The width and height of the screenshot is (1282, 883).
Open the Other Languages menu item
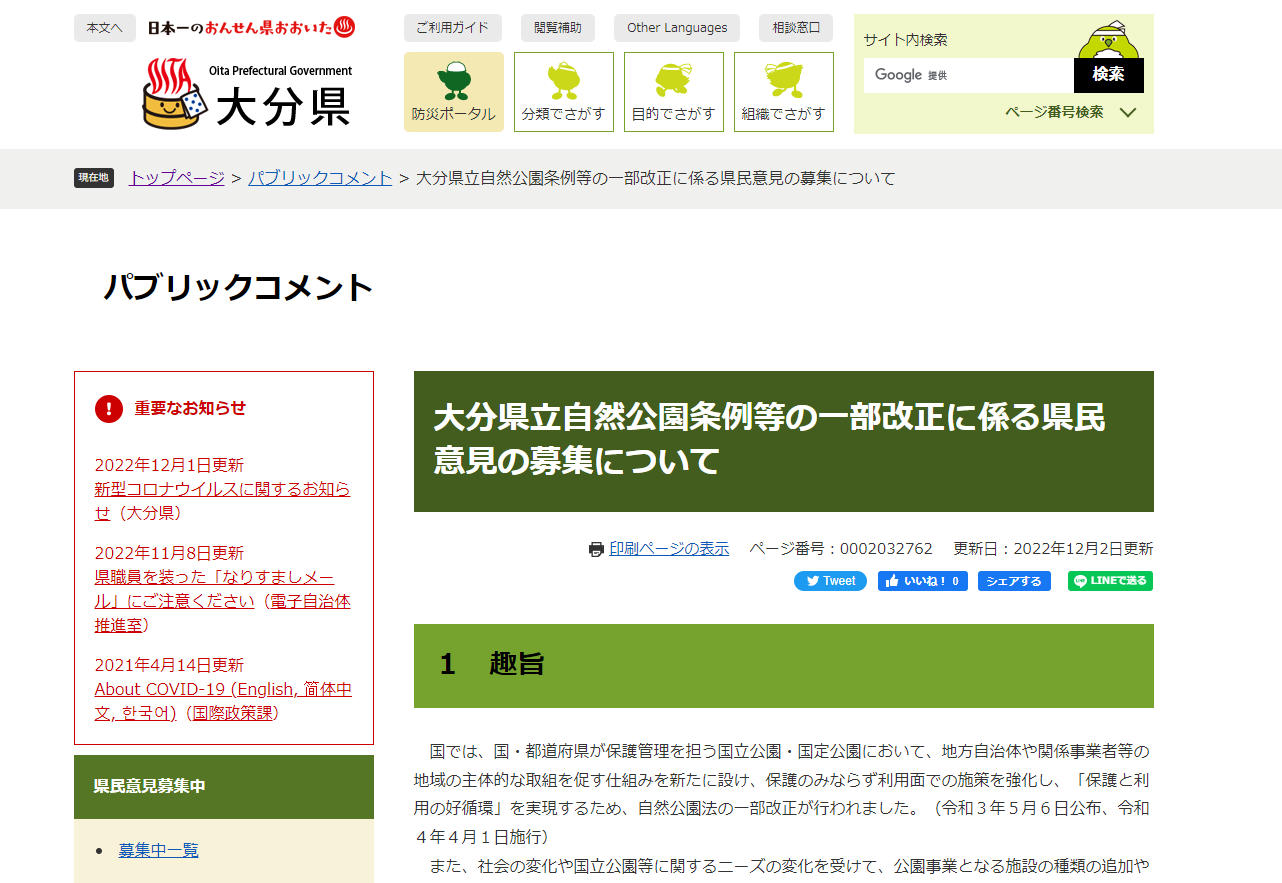point(676,27)
